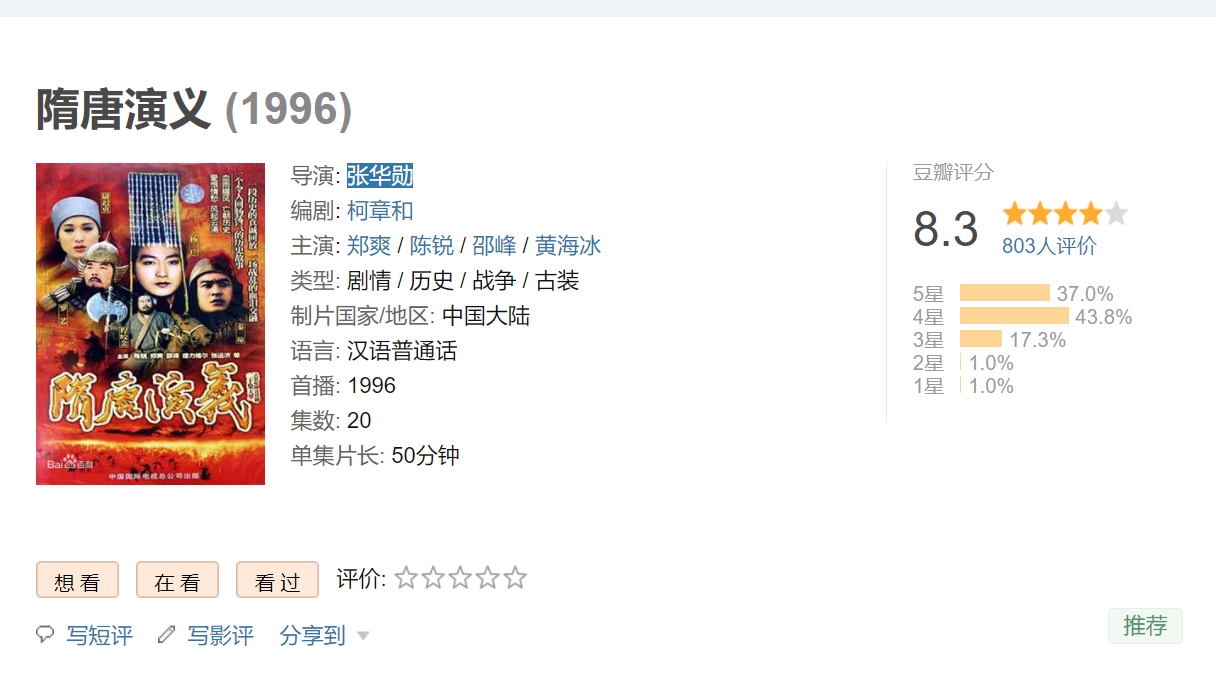Open 写影评 full review link
This screenshot has width=1216, height=677.
pyautogui.click(x=221, y=635)
